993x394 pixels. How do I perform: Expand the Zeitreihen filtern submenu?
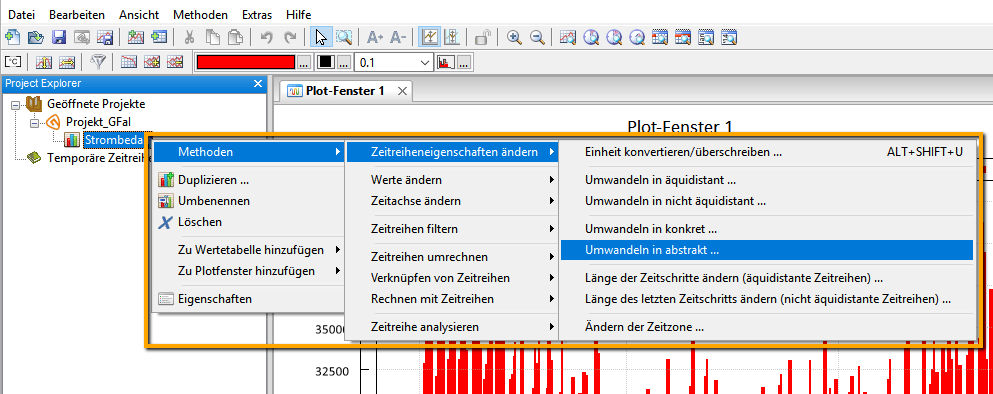pos(452,229)
